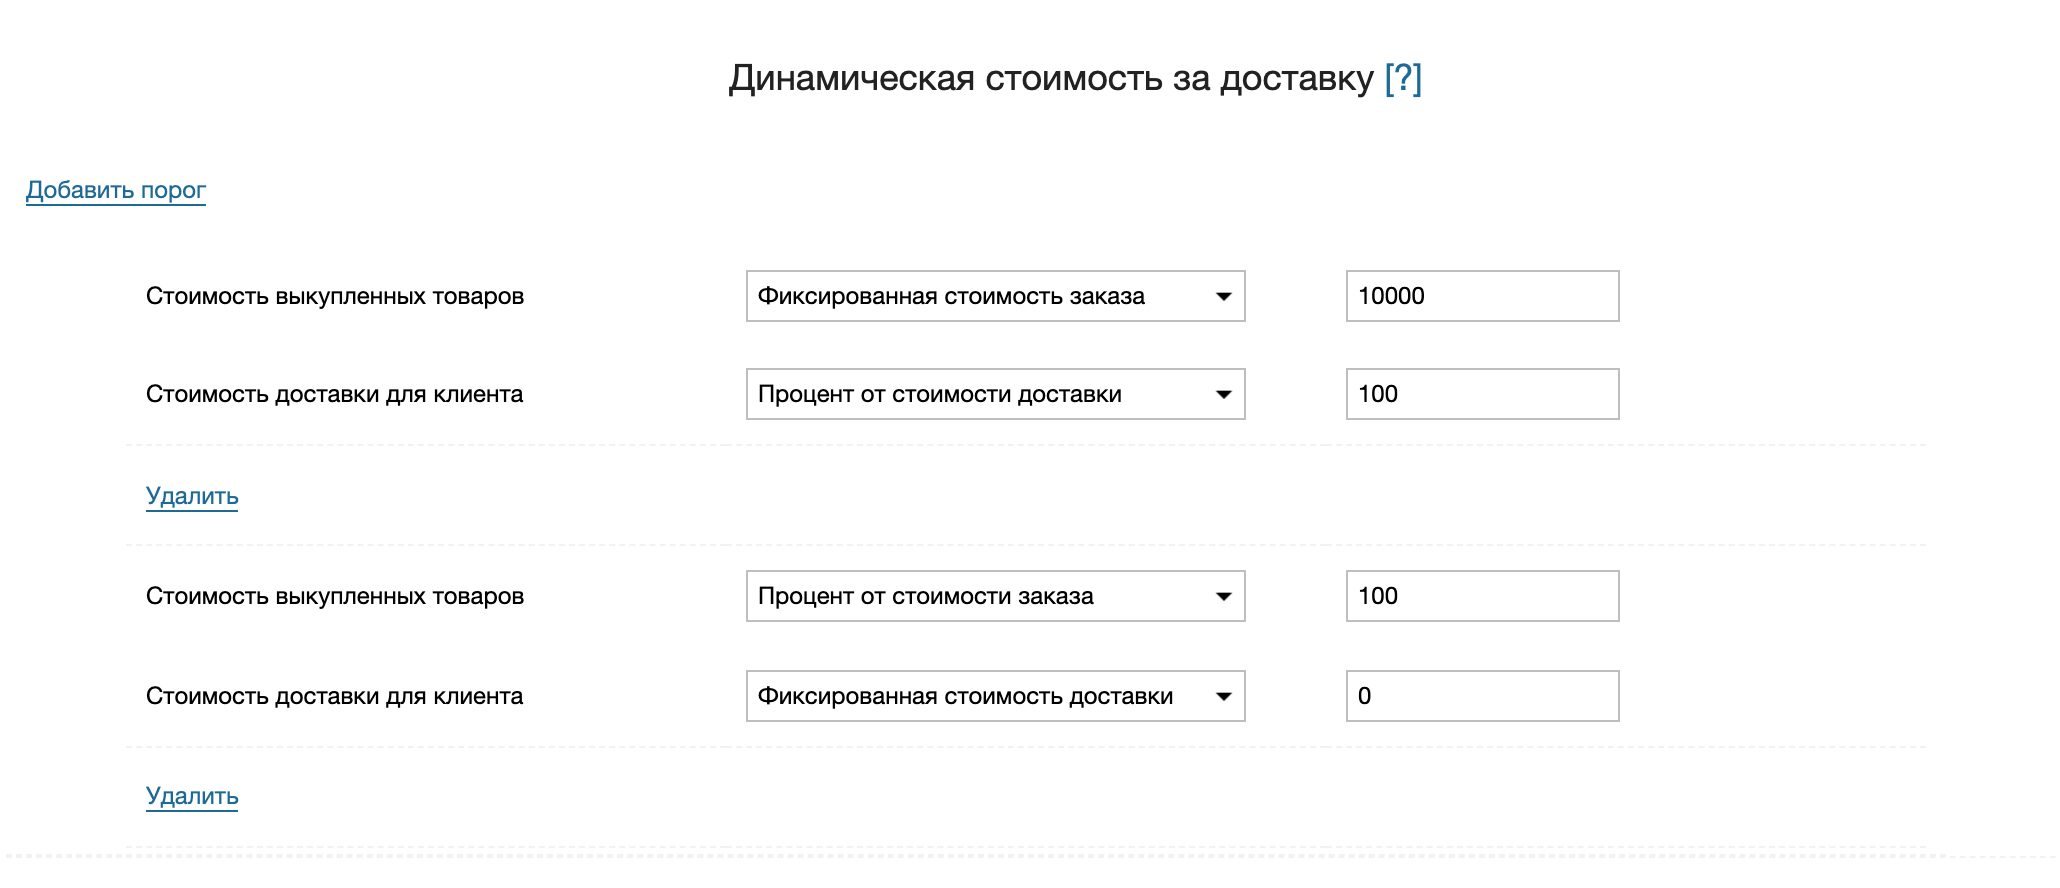Select the 100 field next to Процент от стоимости заказа
This screenshot has width=2060, height=888.
(x=1482, y=596)
